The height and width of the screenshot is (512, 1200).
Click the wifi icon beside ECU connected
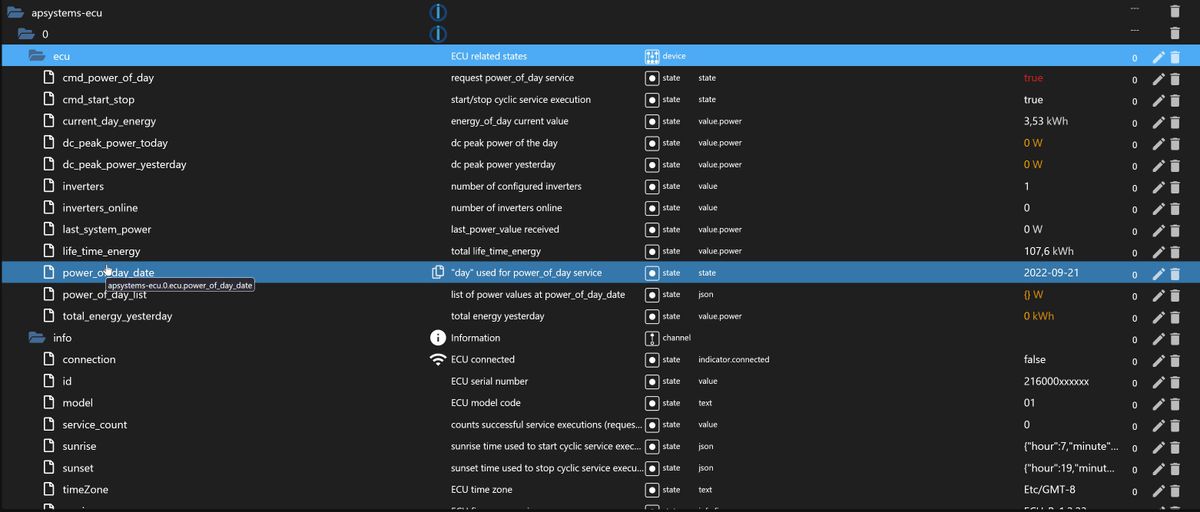437,360
